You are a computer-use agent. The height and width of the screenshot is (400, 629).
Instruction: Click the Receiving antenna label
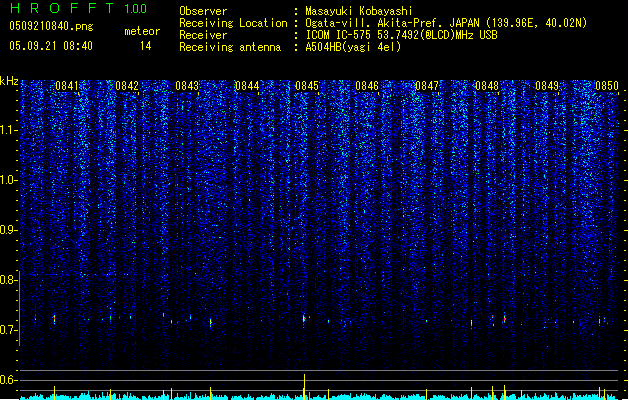(230, 47)
